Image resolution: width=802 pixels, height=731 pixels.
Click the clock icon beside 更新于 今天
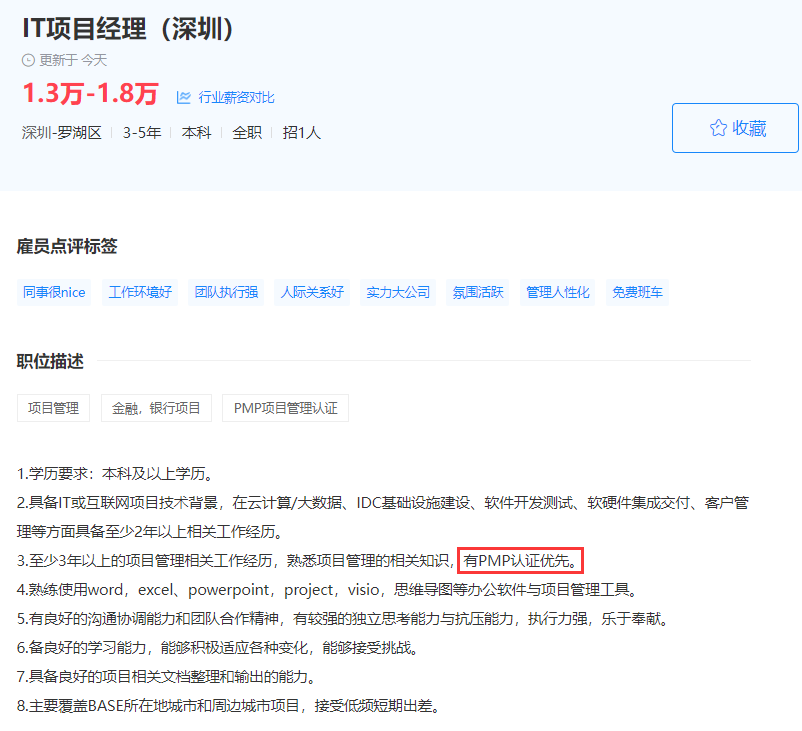28,60
